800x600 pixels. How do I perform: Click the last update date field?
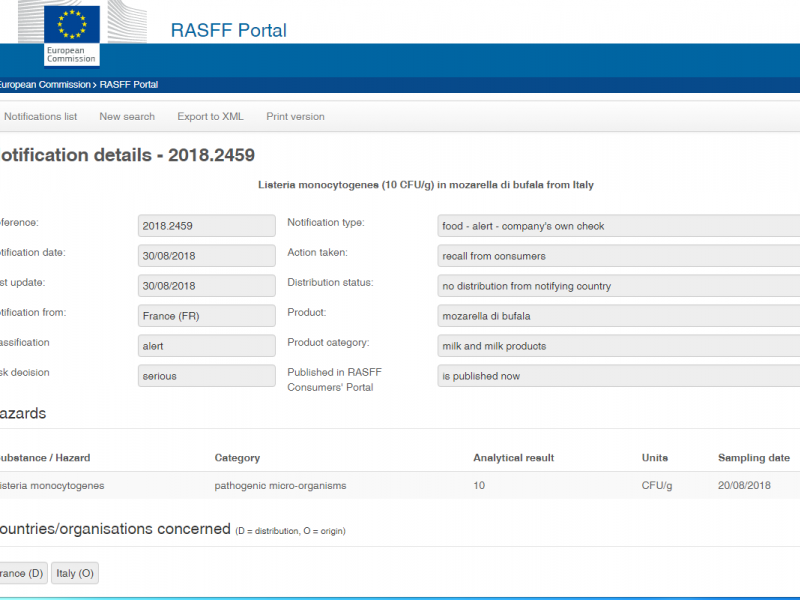point(207,286)
